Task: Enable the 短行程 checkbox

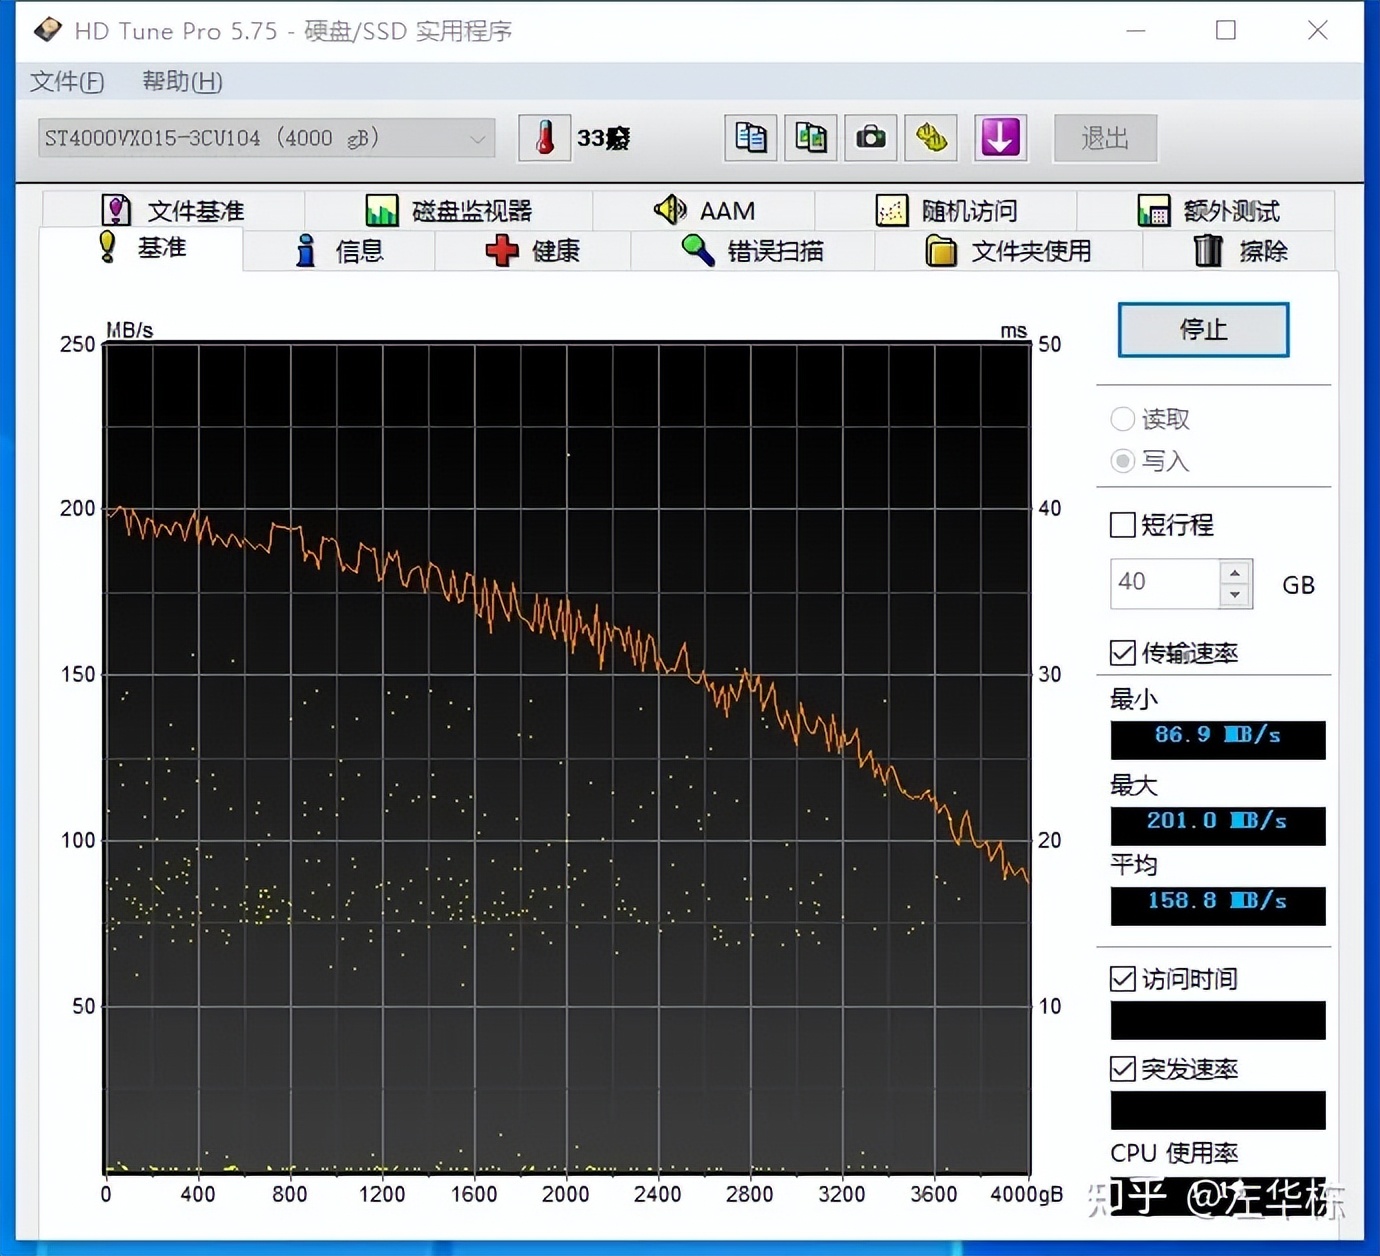Action: pos(1122,525)
